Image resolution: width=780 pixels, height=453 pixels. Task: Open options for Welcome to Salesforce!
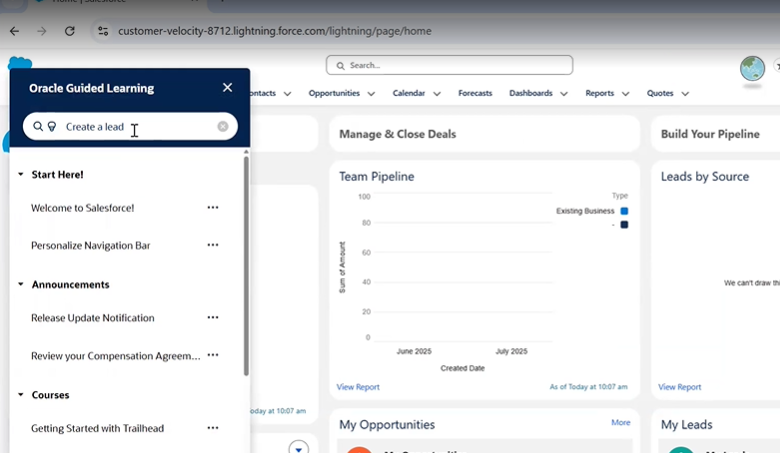[213, 207]
